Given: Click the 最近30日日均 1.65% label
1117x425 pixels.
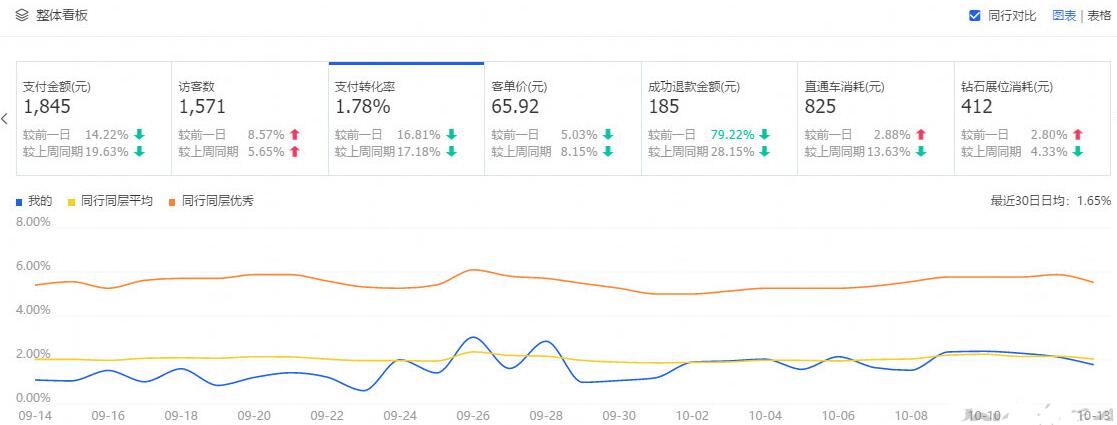Looking at the screenshot, I should [1050, 201].
